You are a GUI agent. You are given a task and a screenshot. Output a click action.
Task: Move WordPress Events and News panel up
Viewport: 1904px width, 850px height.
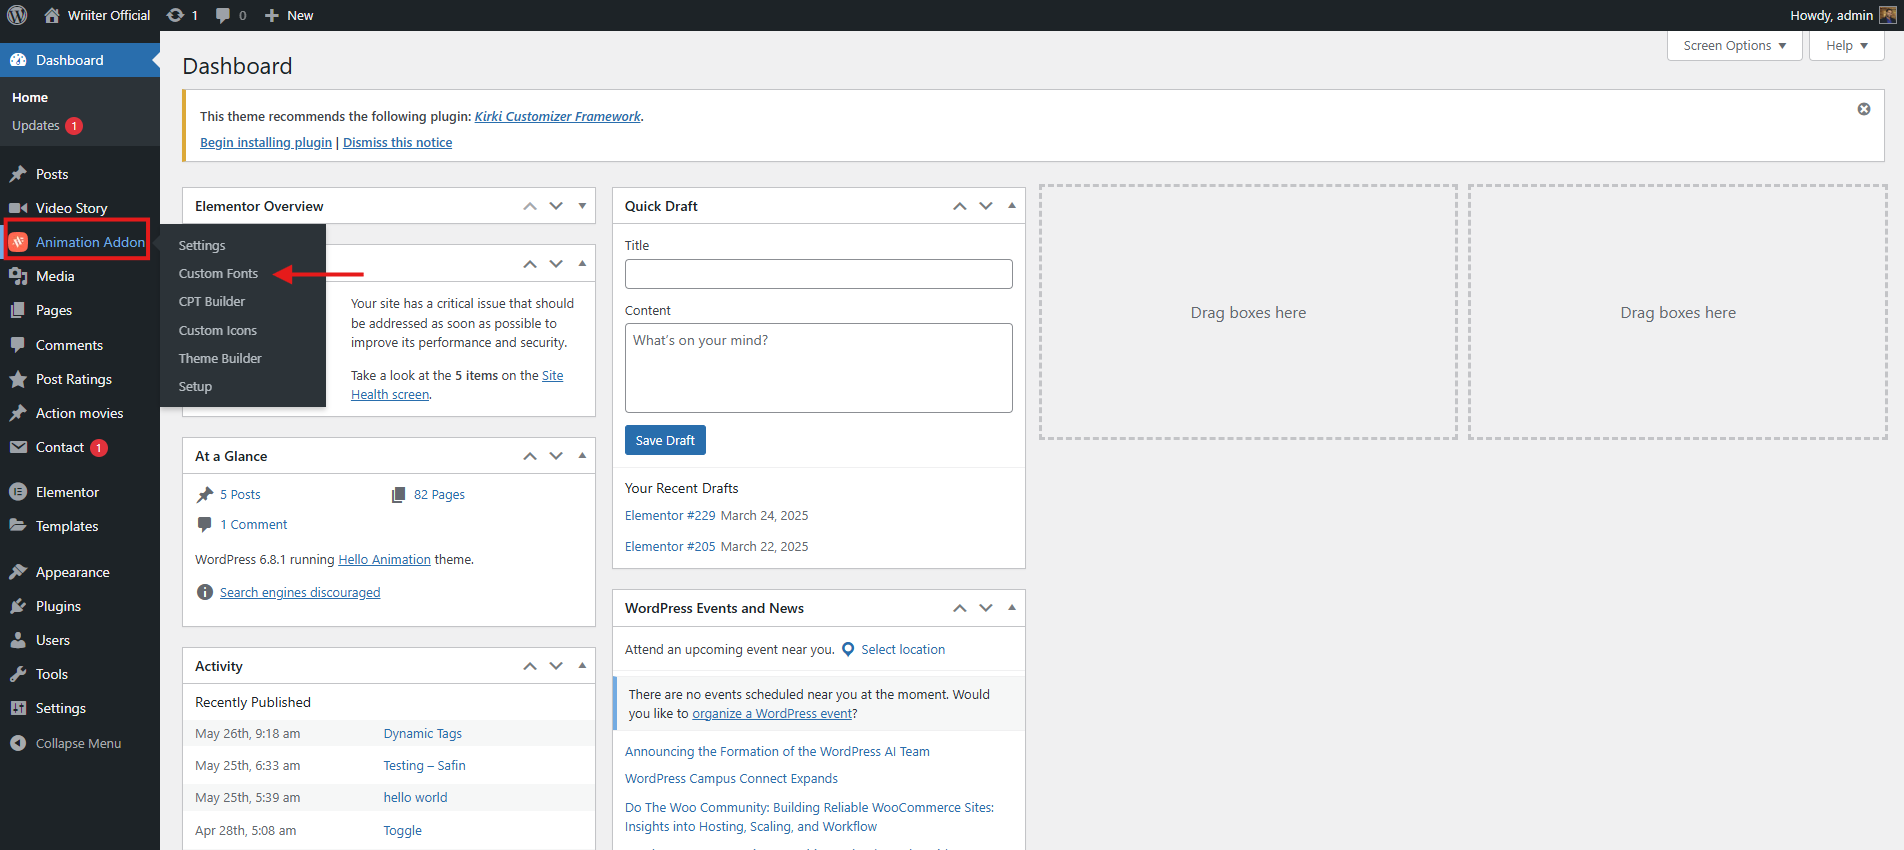point(960,608)
